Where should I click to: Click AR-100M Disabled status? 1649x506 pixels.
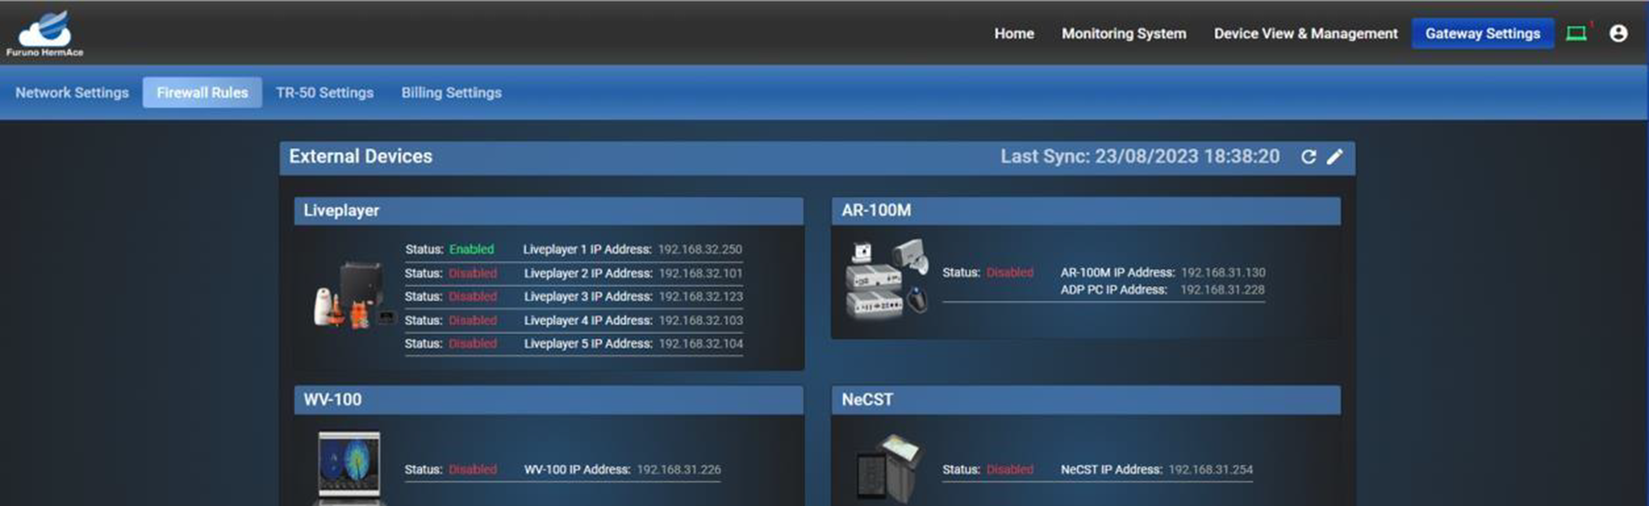(1010, 272)
